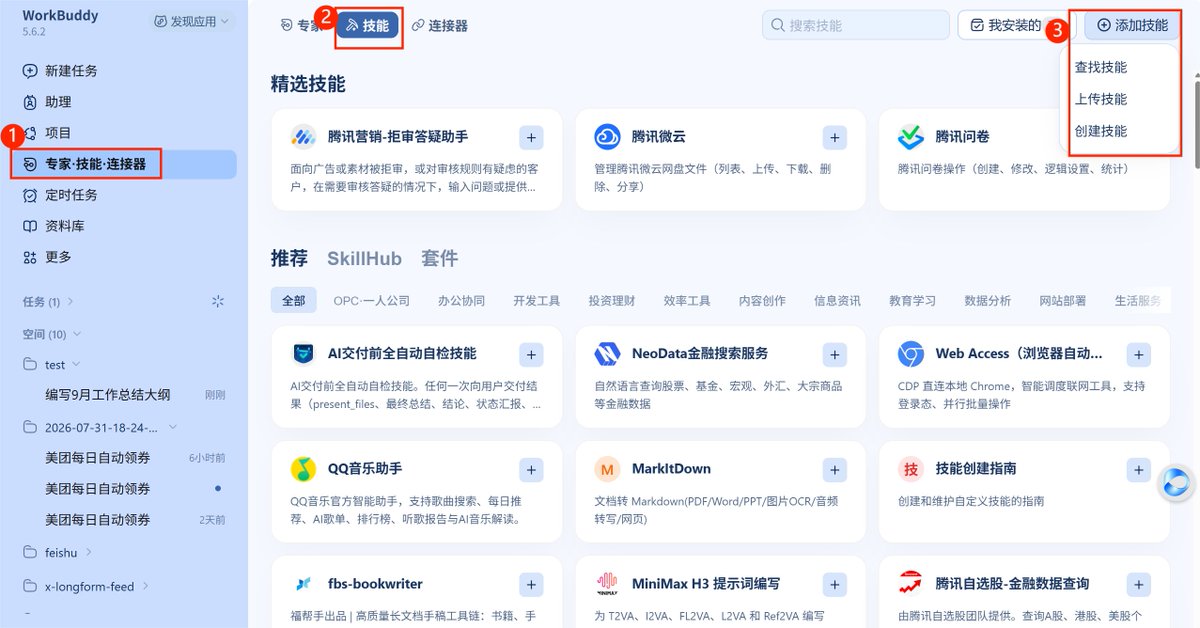Add the 腾讯微云 skill
This screenshot has width=1200, height=628.
(835, 138)
